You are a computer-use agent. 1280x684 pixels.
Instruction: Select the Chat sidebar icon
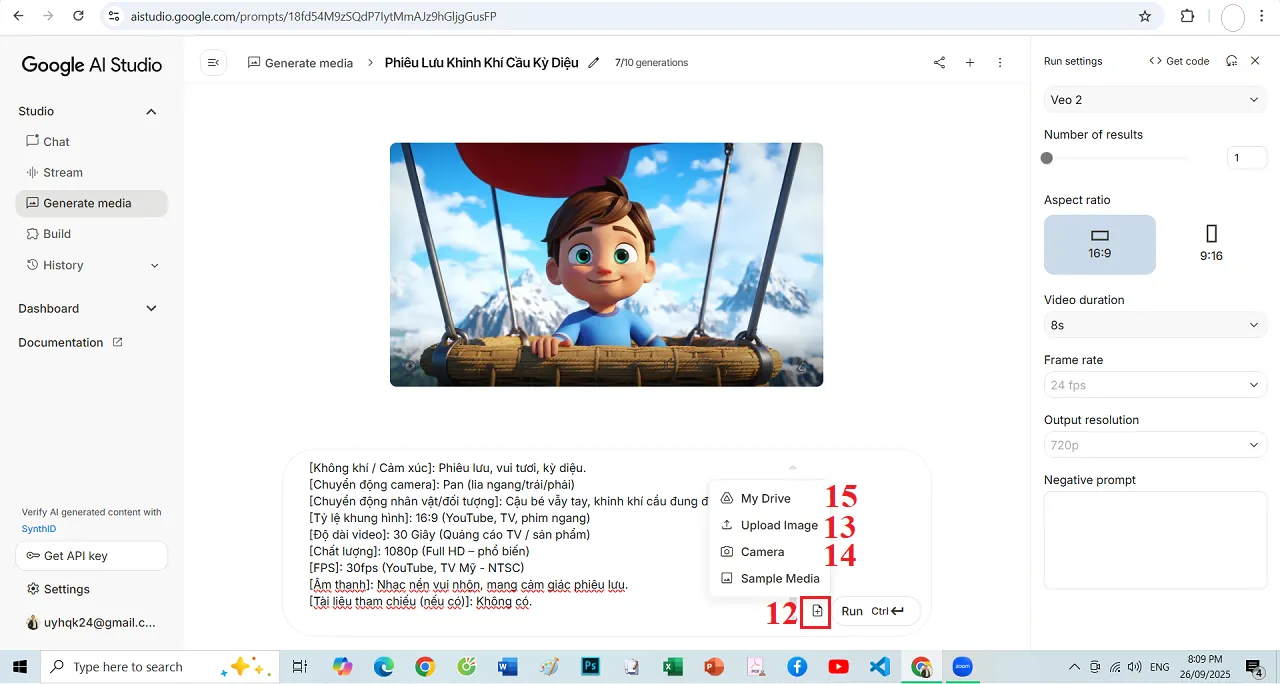[x=34, y=141]
